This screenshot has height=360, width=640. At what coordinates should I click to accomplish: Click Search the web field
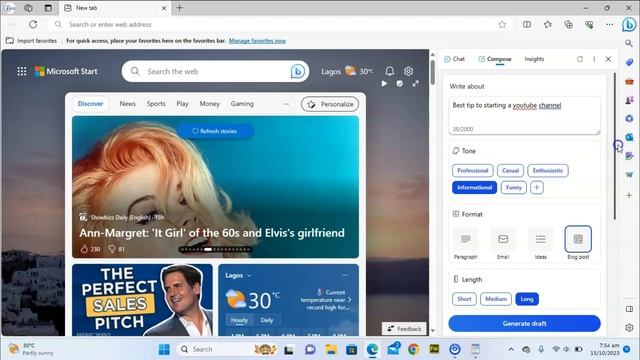pyautogui.click(x=216, y=71)
